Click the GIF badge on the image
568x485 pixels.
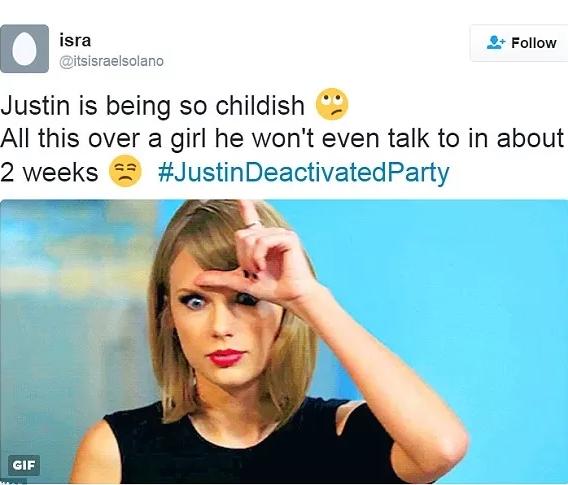tap(24, 465)
